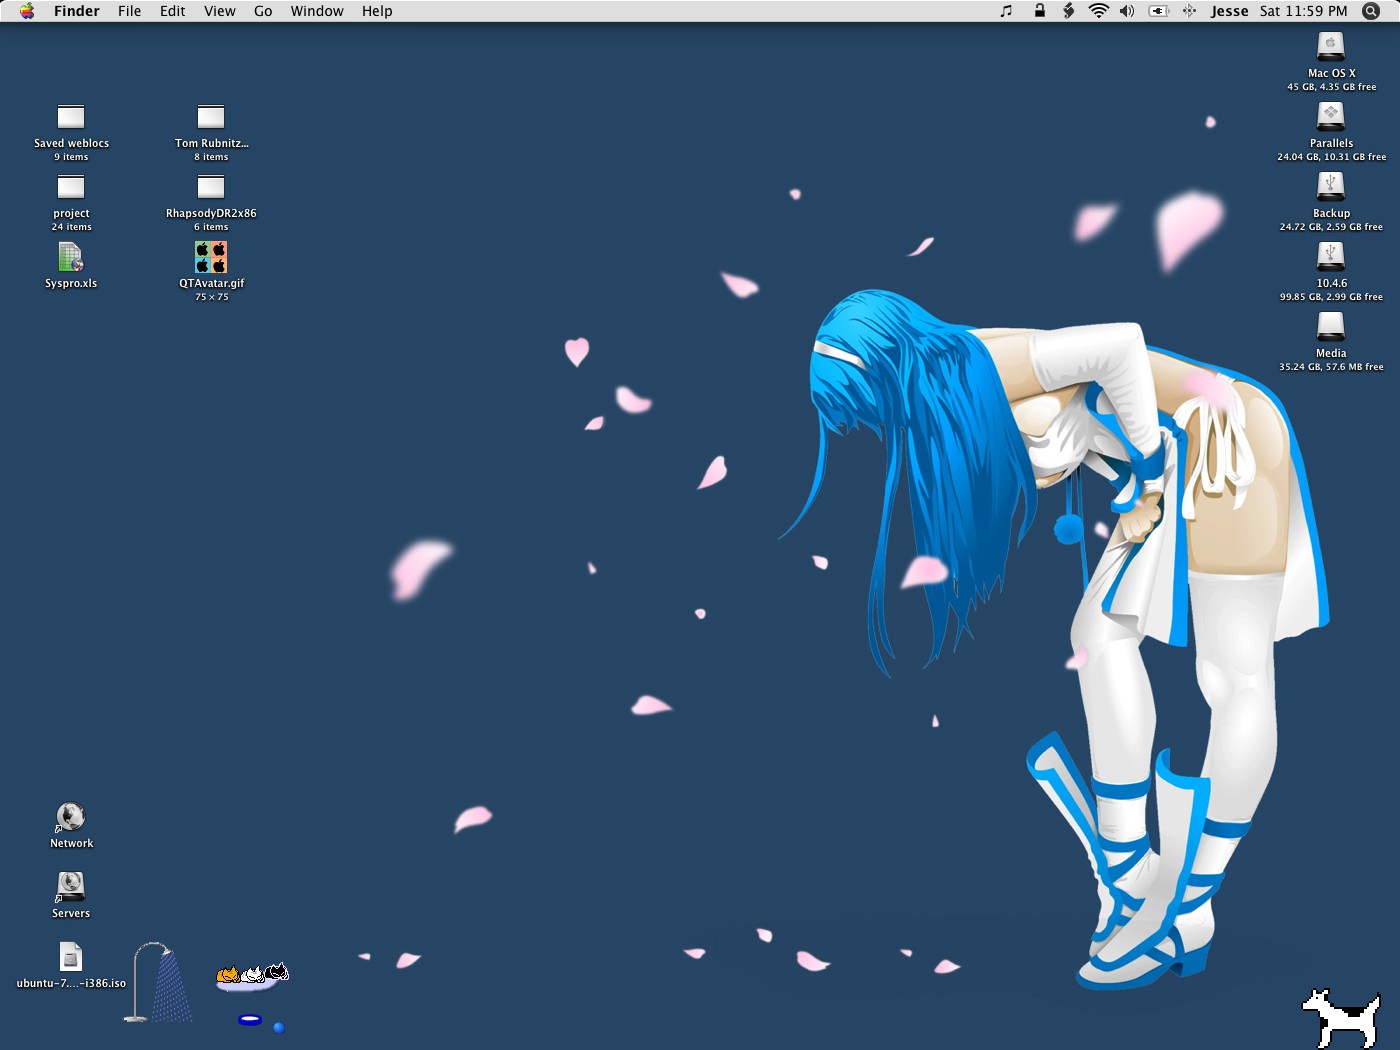Open the battery power status menu
The height and width of the screenshot is (1050, 1400).
pyautogui.click(x=1158, y=11)
